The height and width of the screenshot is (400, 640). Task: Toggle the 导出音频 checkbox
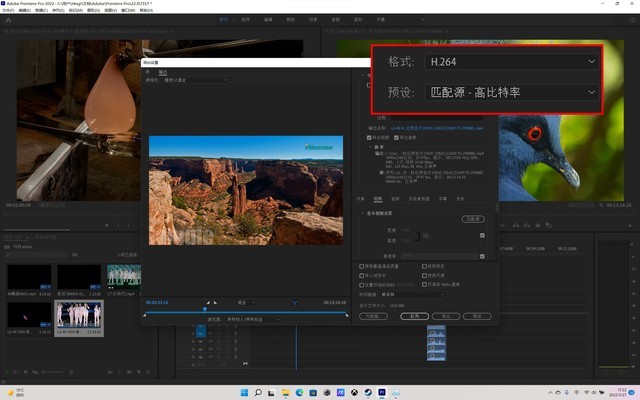(396, 138)
